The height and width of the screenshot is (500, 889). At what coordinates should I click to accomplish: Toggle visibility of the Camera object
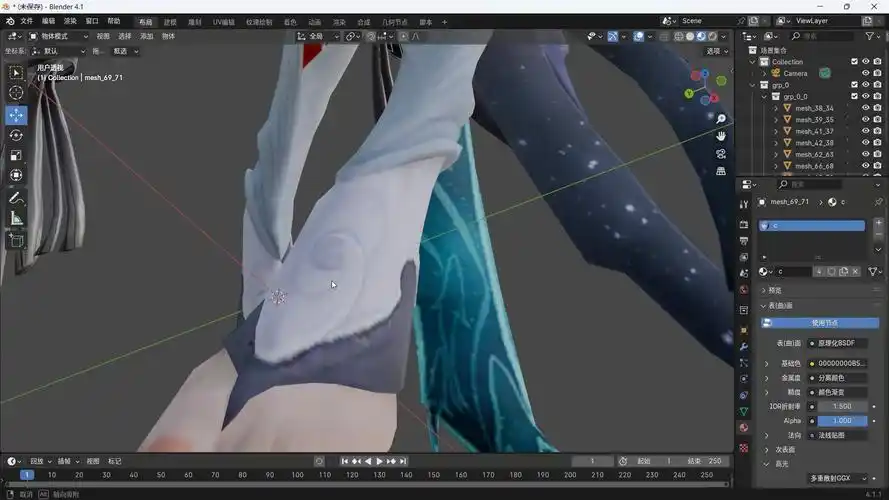point(866,73)
